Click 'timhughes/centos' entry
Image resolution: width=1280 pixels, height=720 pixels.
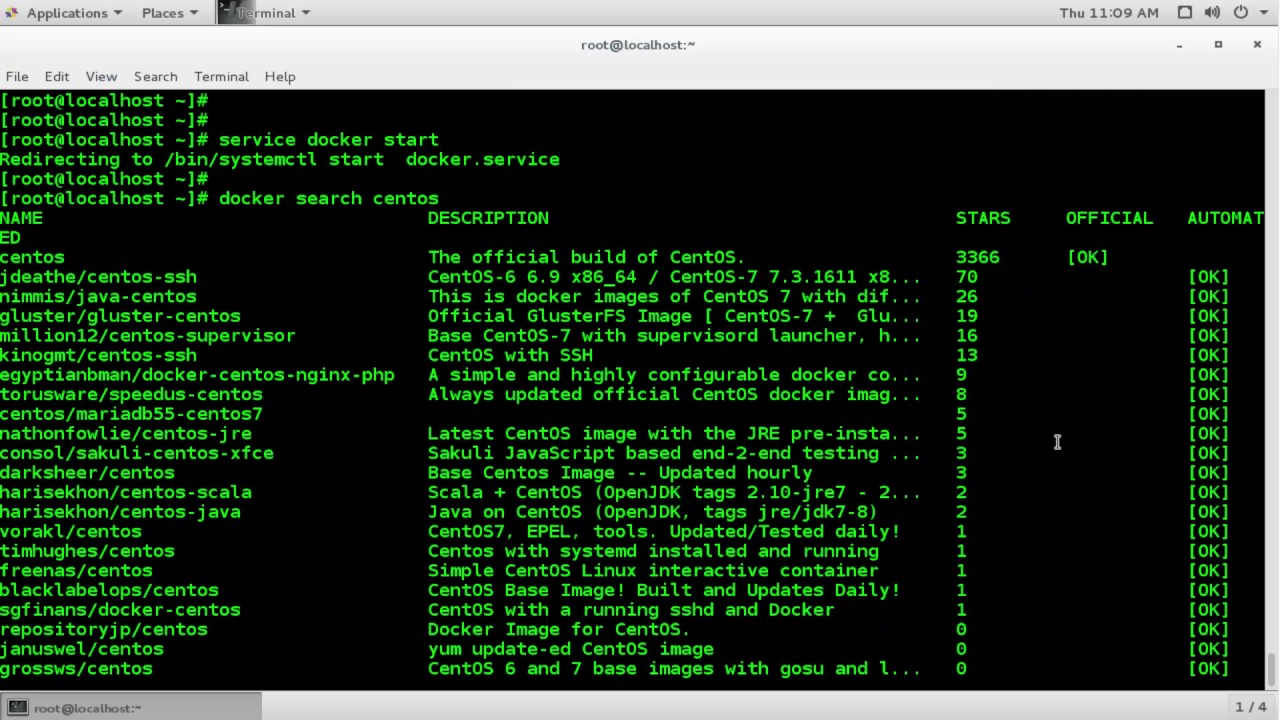pos(87,551)
